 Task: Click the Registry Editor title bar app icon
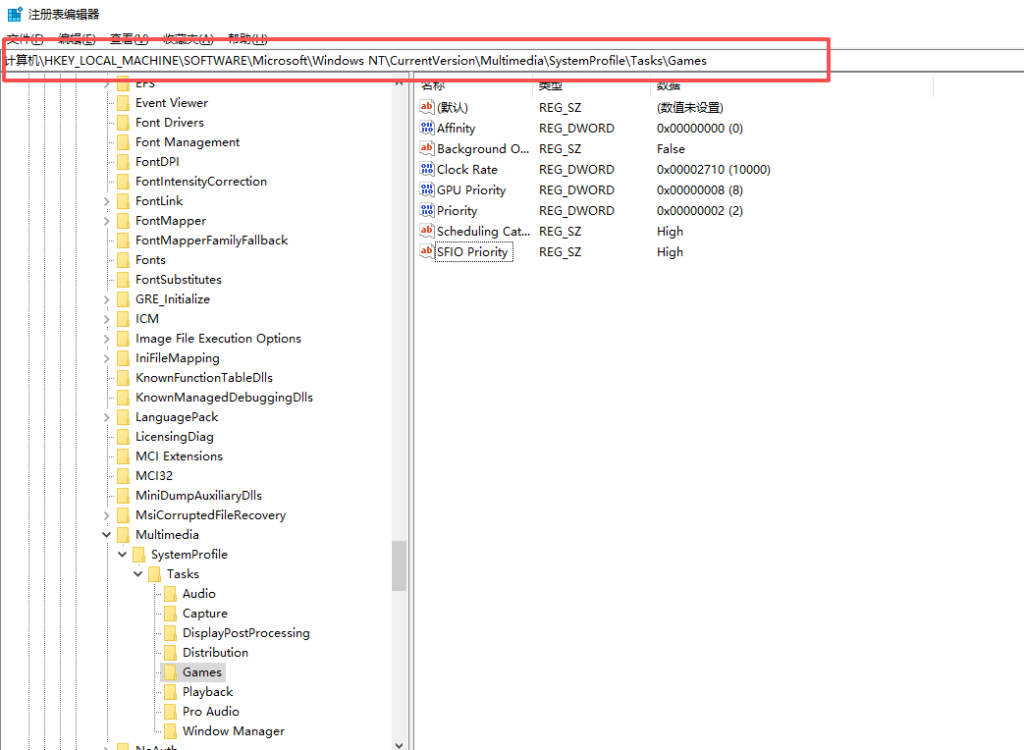click(14, 14)
